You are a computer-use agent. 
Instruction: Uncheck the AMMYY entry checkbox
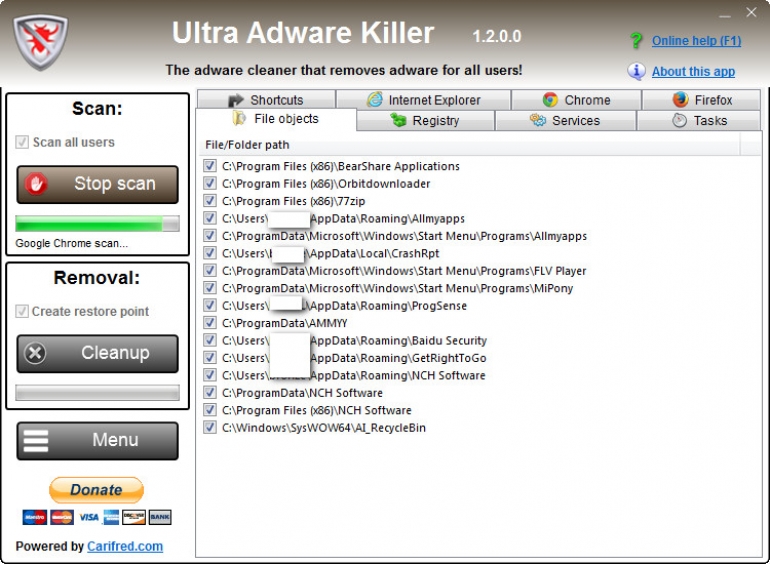(210, 323)
